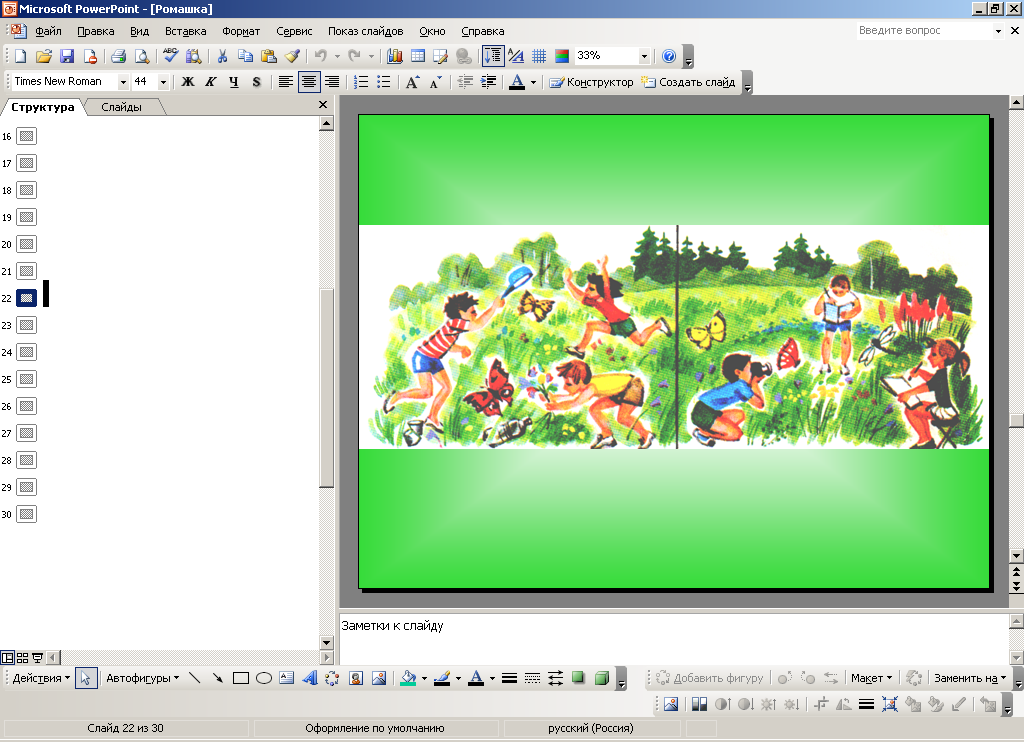
Task: Activate Format Painter brush
Action: point(292,56)
